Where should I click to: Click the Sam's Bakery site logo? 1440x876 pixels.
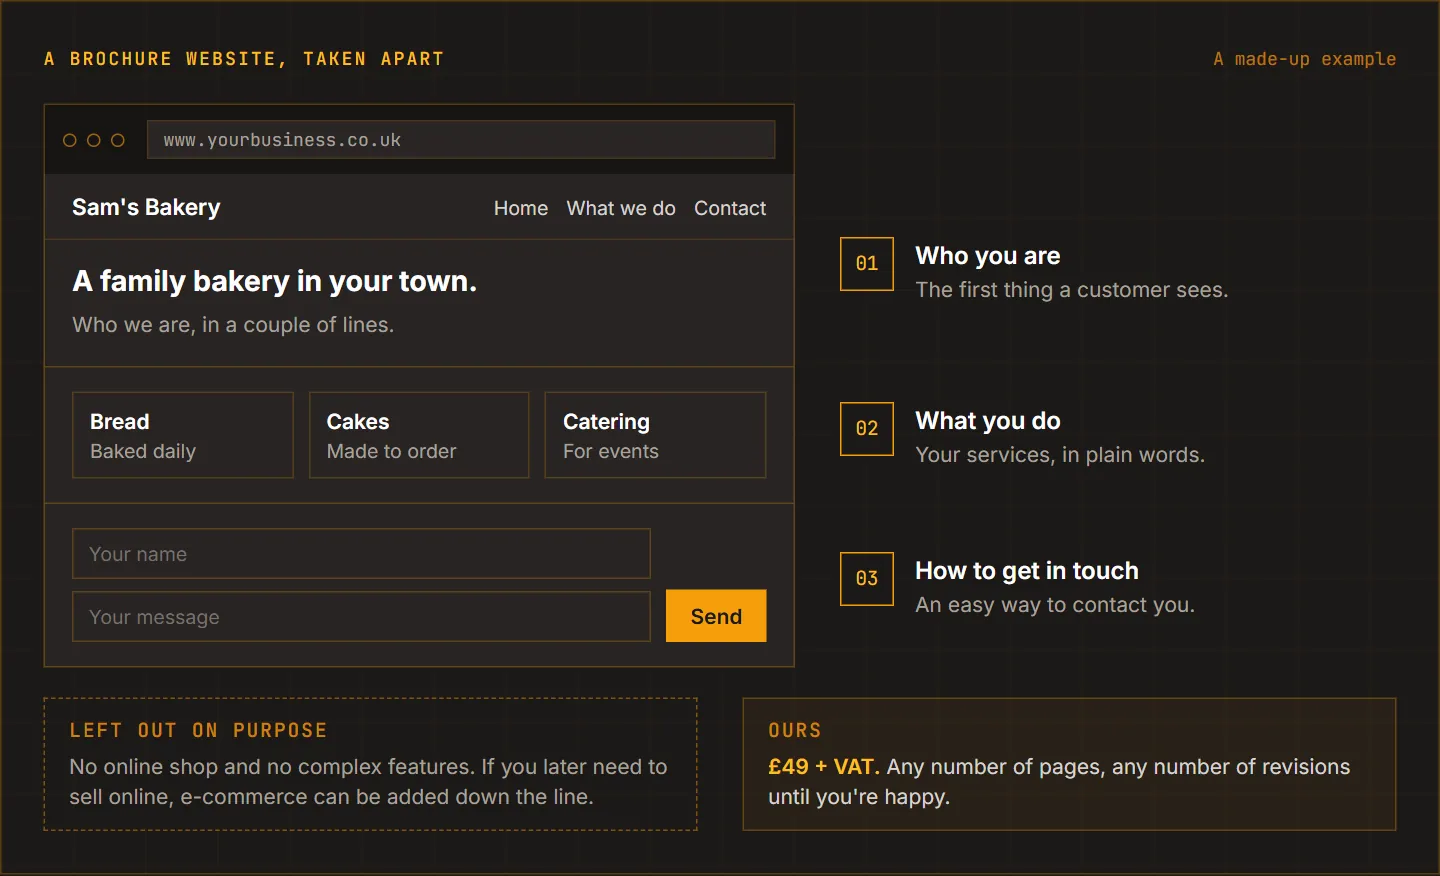(x=146, y=207)
